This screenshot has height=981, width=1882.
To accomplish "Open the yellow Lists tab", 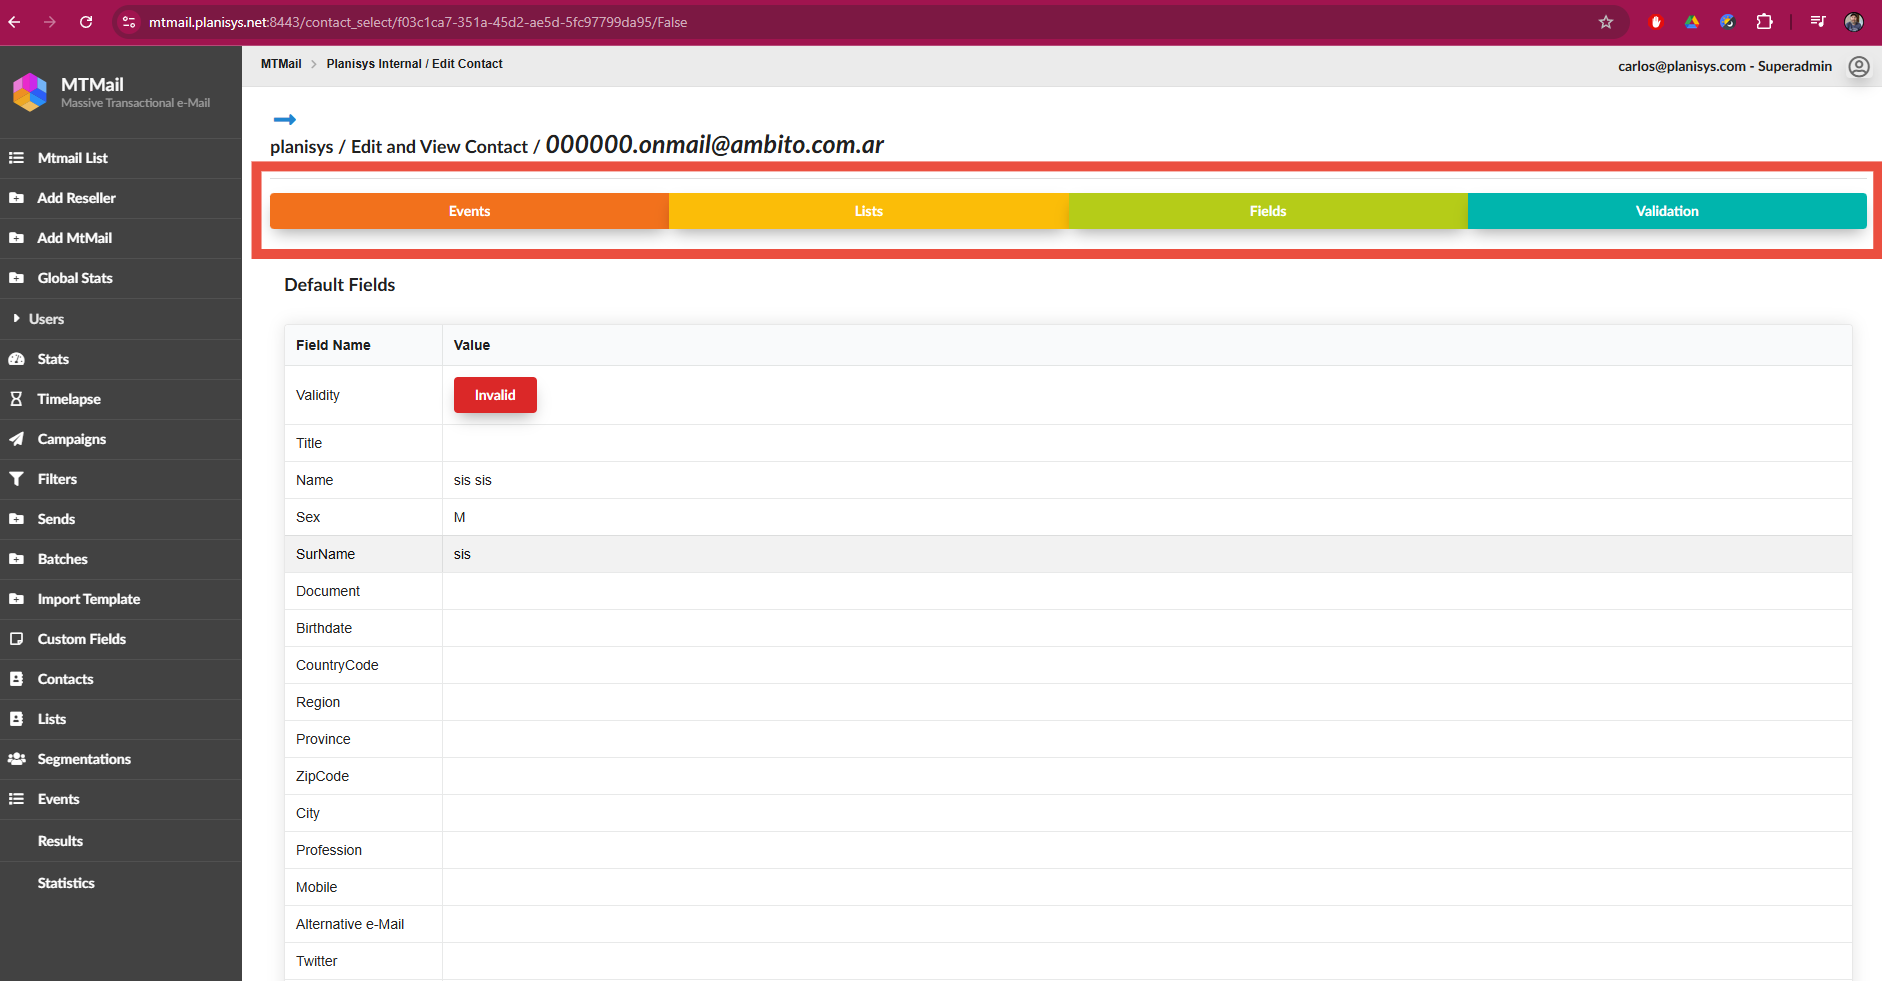I will click(x=868, y=211).
